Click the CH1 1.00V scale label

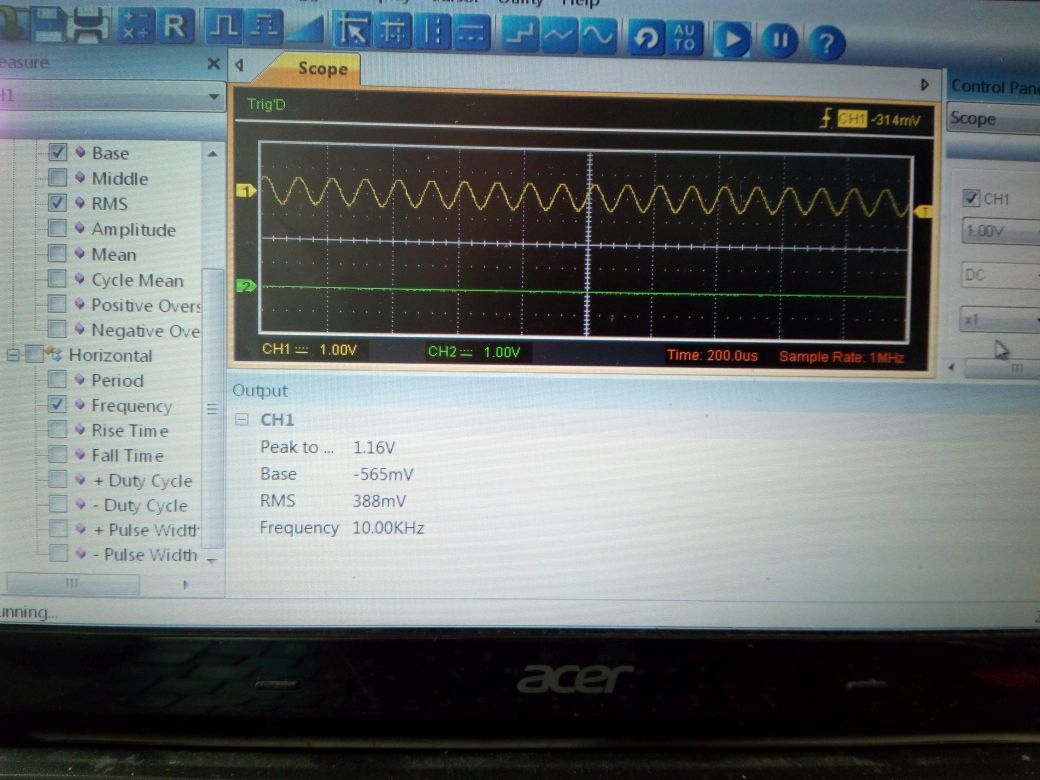point(309,349)
